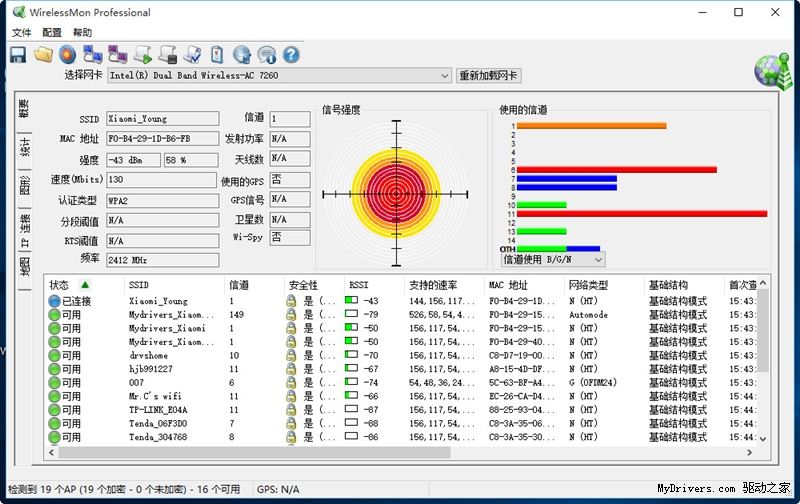This screenshot has width=800, height=504.
Task: Click the Save floppy disk toolbar icon
Action: tap(18, 55)
